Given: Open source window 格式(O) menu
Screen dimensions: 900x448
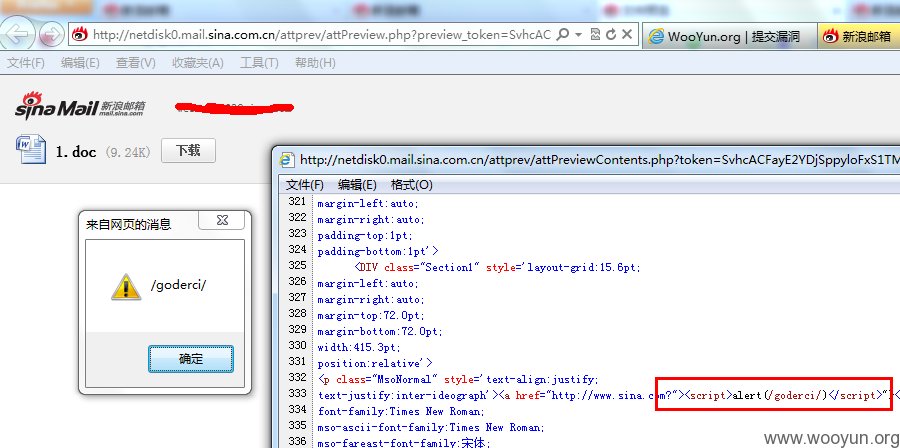Looking at the screenshot, I should tap(412, 185).
